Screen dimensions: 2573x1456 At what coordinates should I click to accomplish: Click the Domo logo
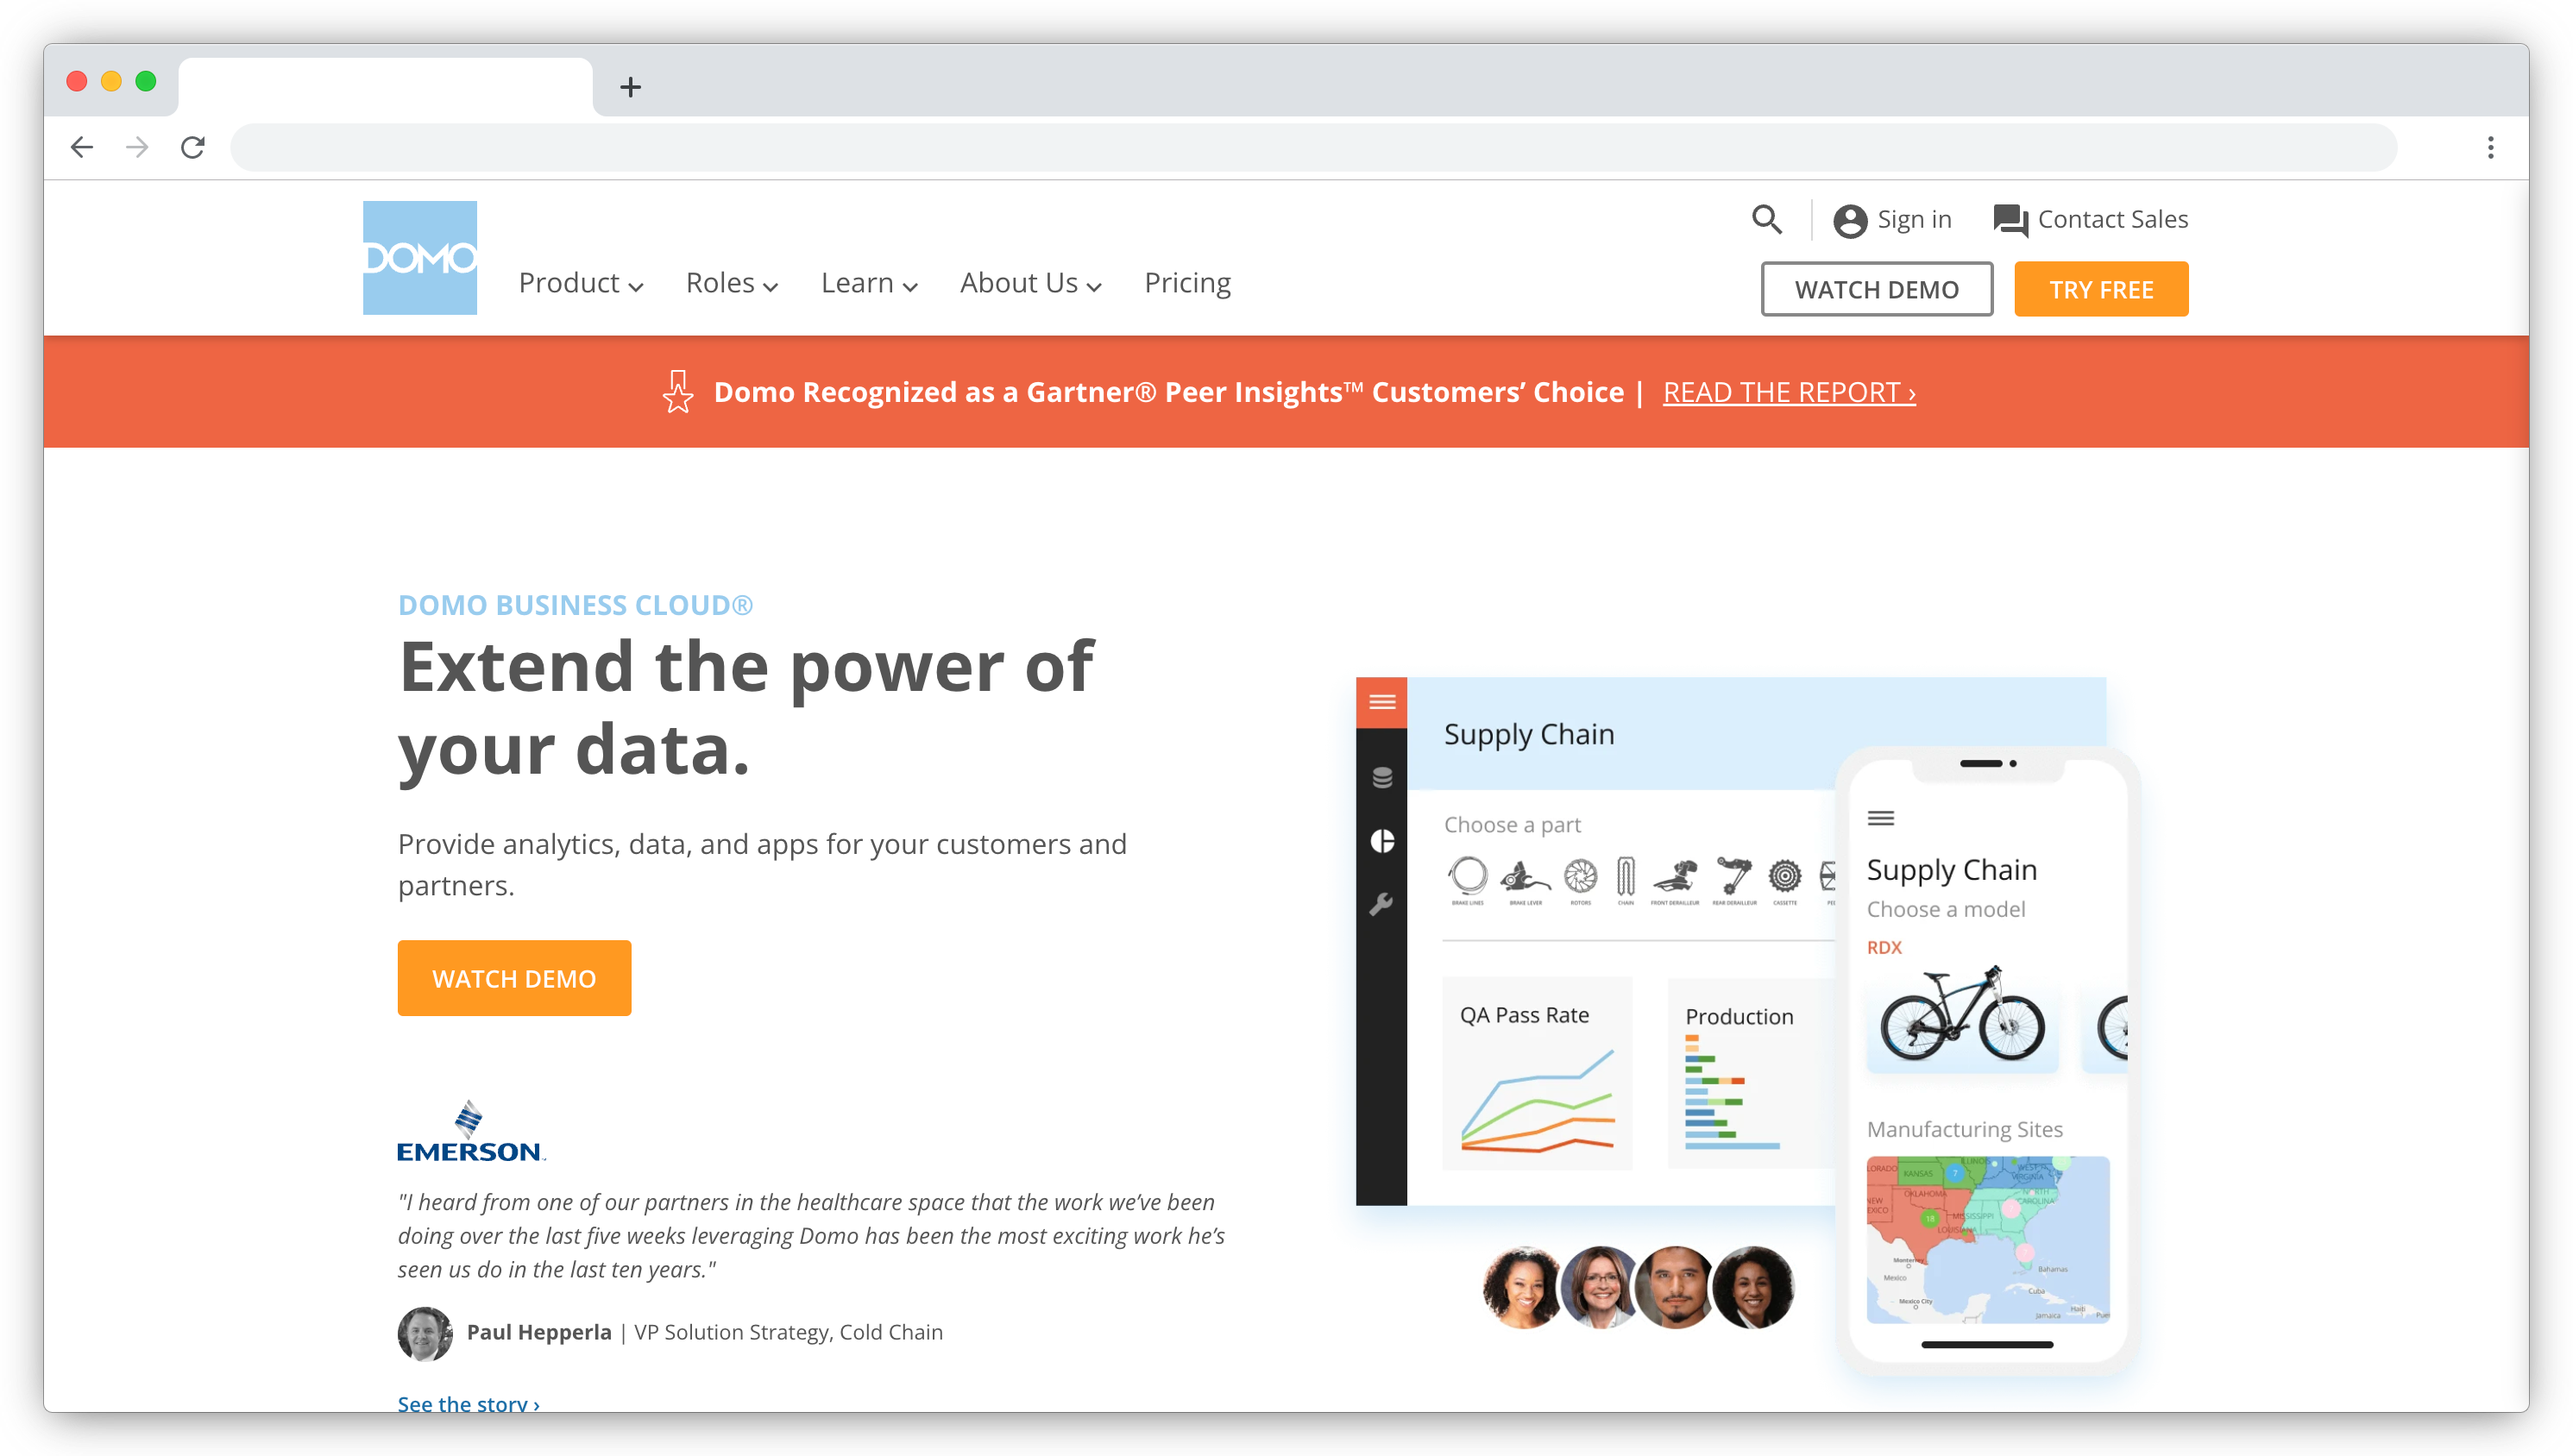[420, 257]
